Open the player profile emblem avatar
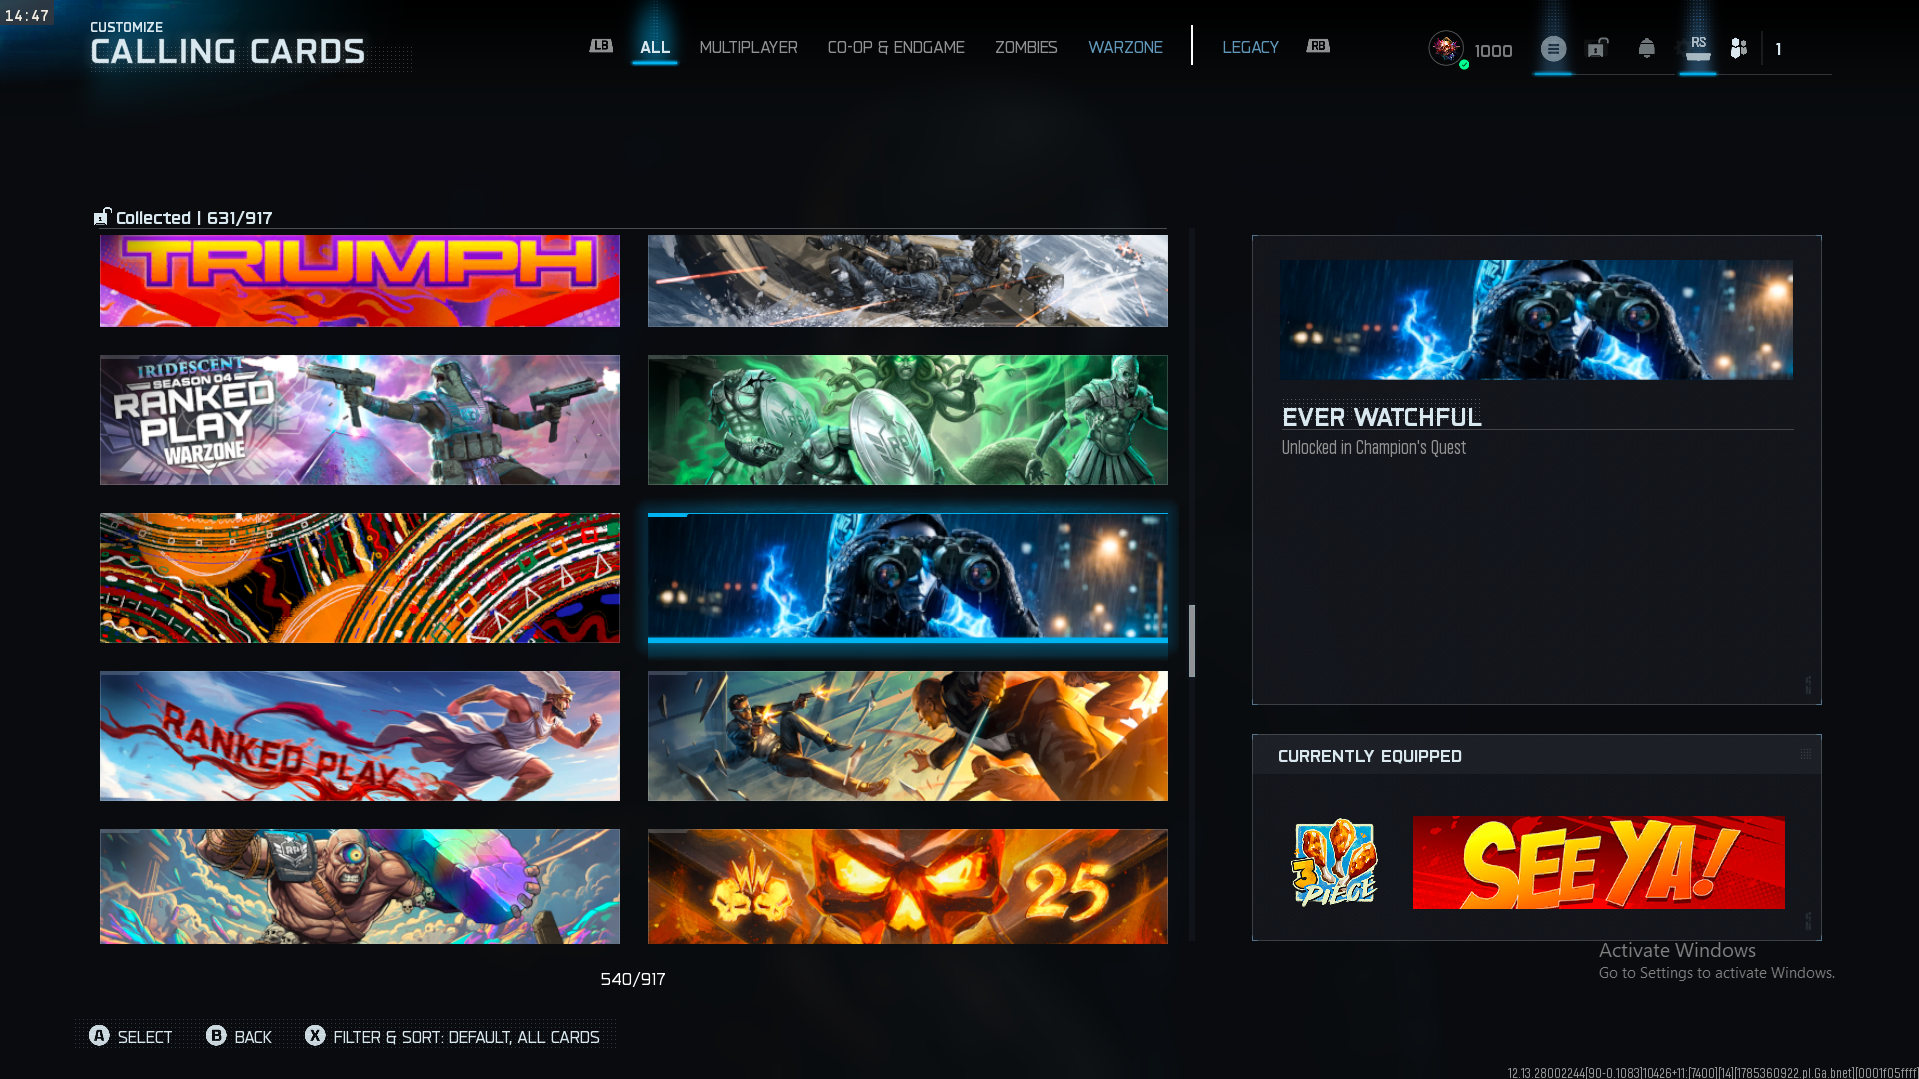 coord(1446,48)
